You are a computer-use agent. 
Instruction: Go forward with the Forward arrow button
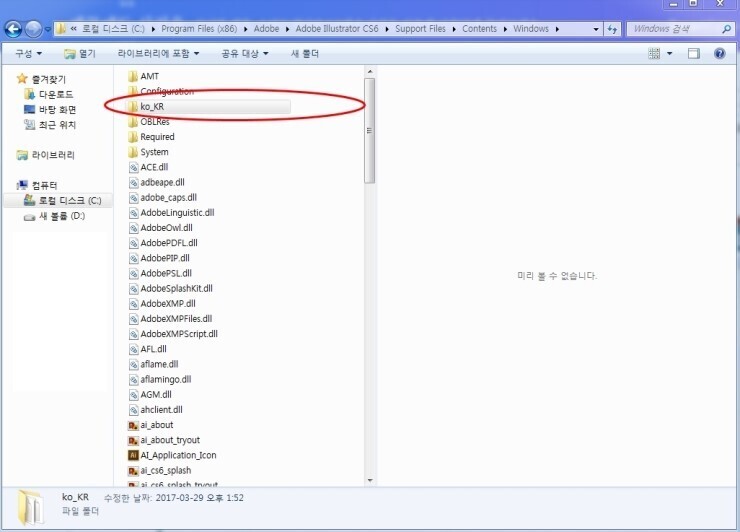34,29
